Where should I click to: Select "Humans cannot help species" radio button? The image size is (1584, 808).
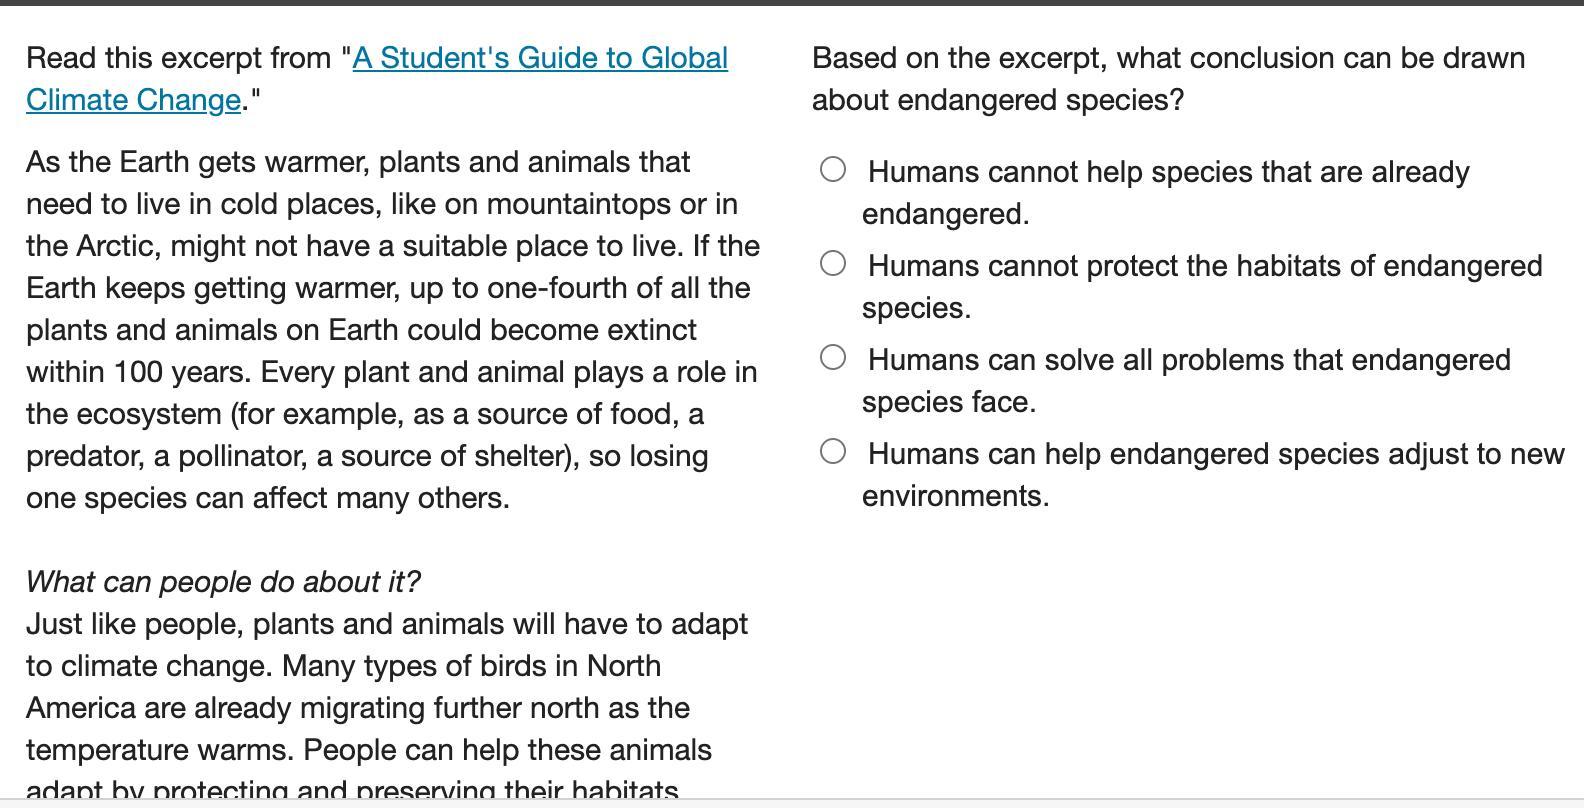[833, 170]
